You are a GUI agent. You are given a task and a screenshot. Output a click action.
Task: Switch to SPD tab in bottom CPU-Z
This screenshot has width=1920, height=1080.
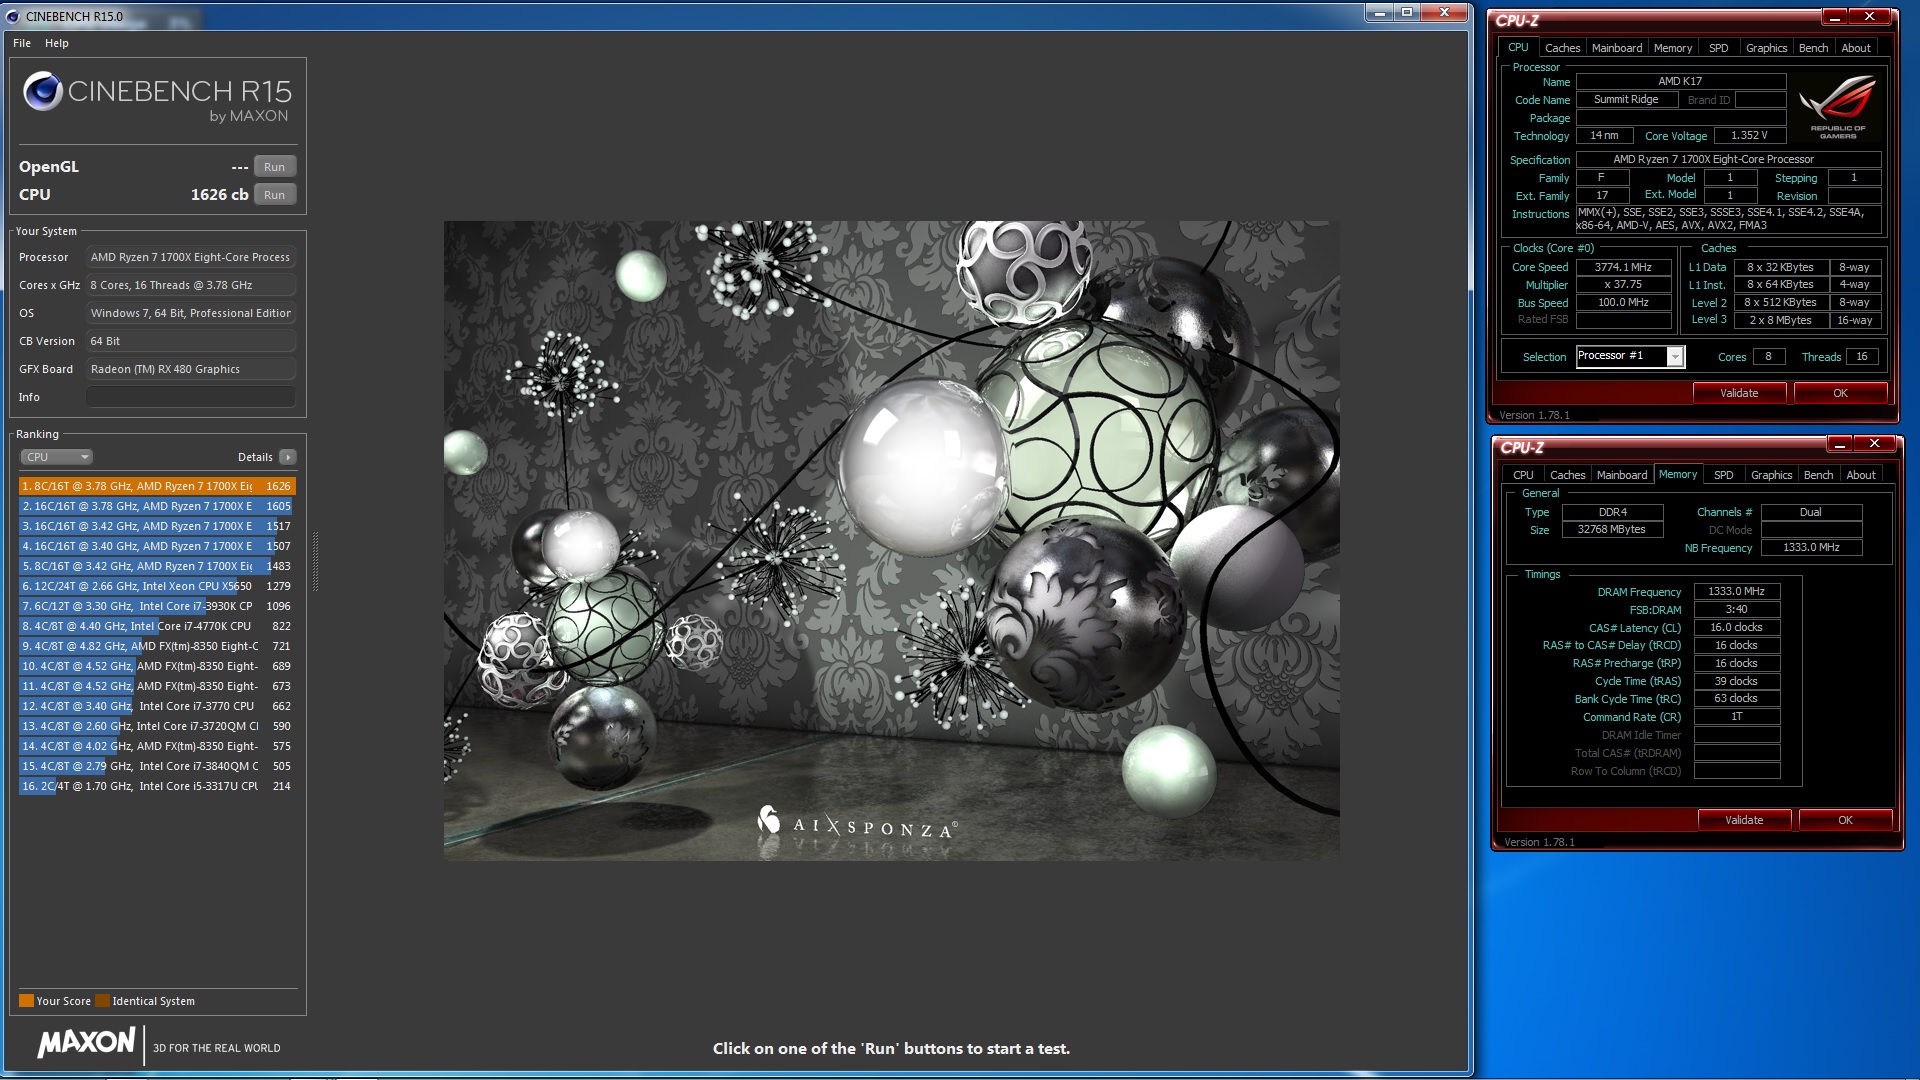click(1724, 475)
